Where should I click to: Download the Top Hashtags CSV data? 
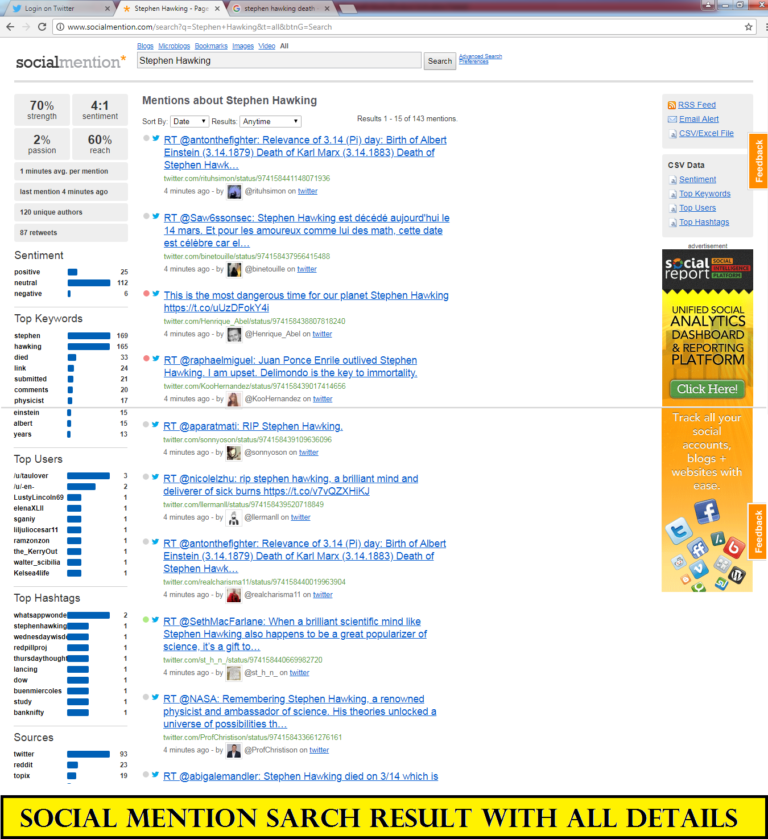[x=704, y=222]
